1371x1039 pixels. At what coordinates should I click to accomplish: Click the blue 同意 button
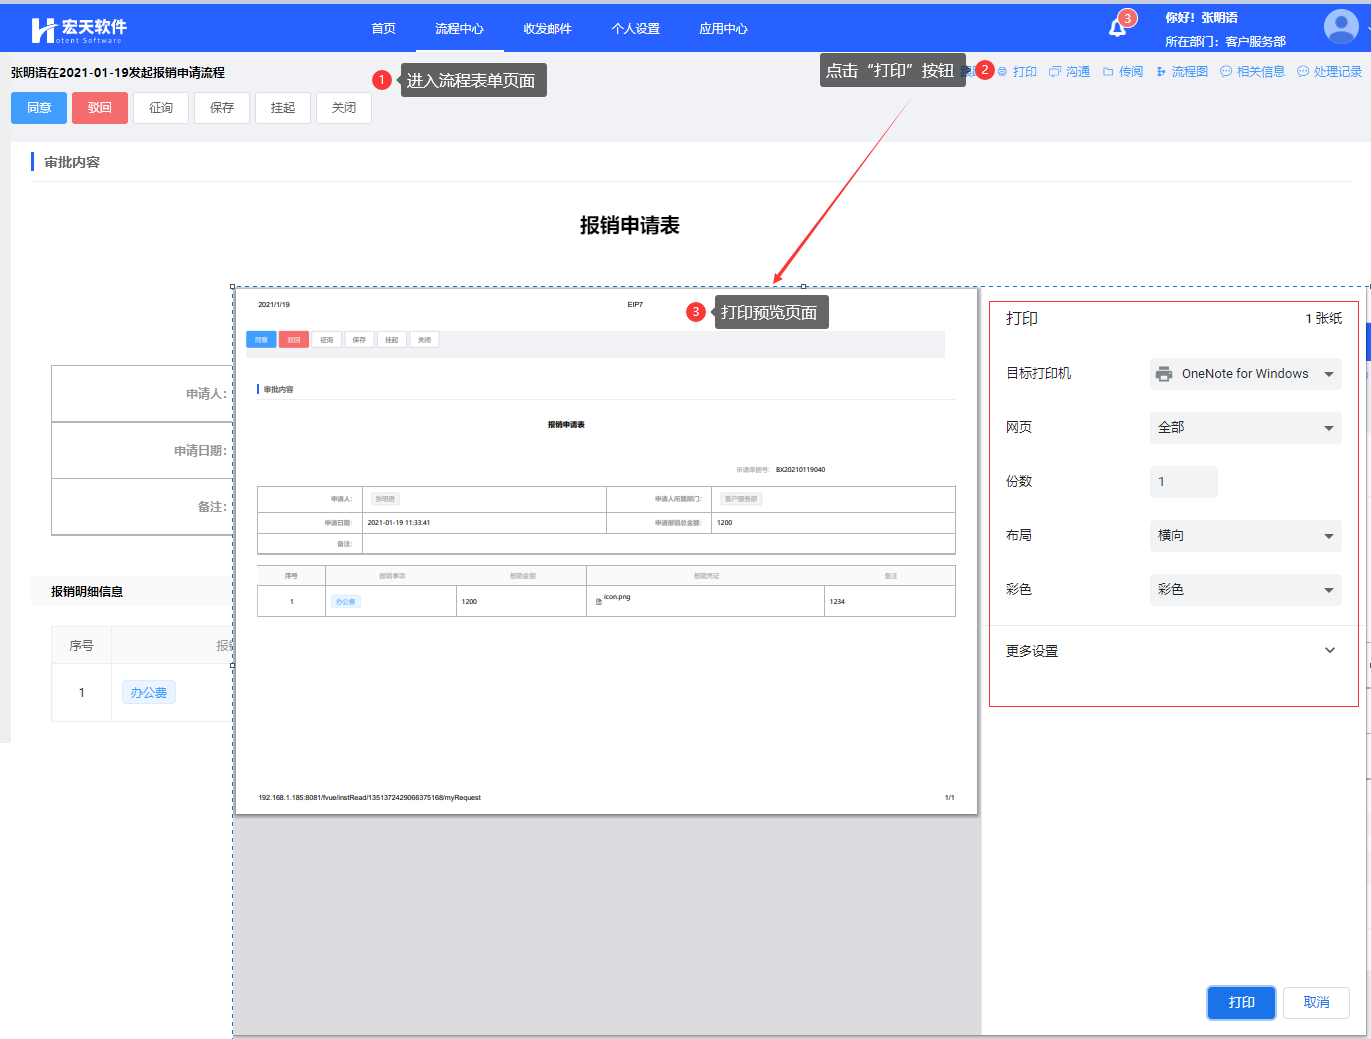(x=39, y=108)
